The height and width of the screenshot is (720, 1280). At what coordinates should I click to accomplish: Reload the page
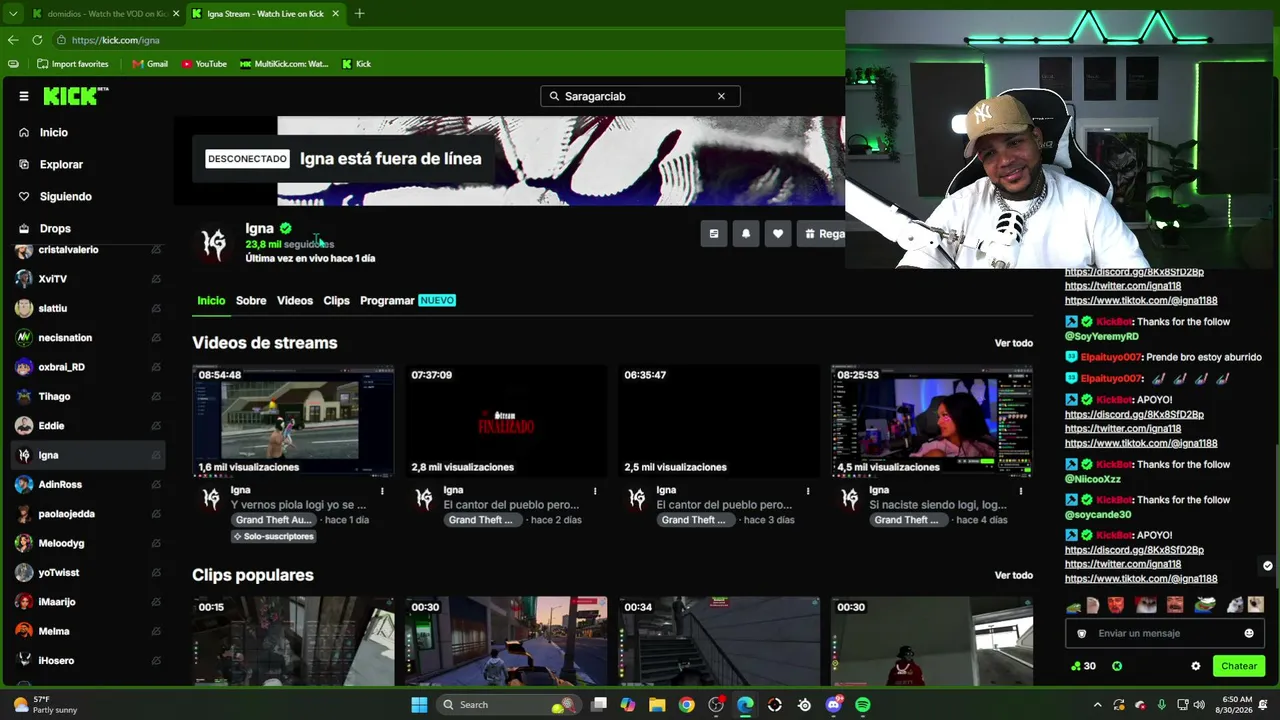37,40
